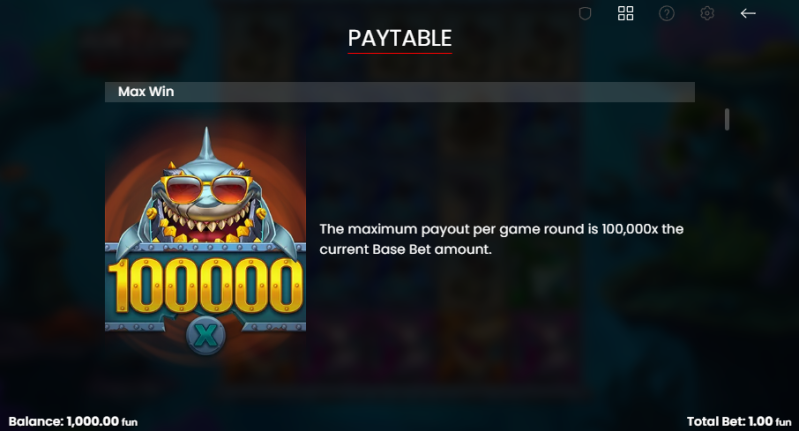Image resolution: width=799 pixels, height=431 pixels.
Task: Click the paytable scrollbar thumb
Action: pos(727,119)
